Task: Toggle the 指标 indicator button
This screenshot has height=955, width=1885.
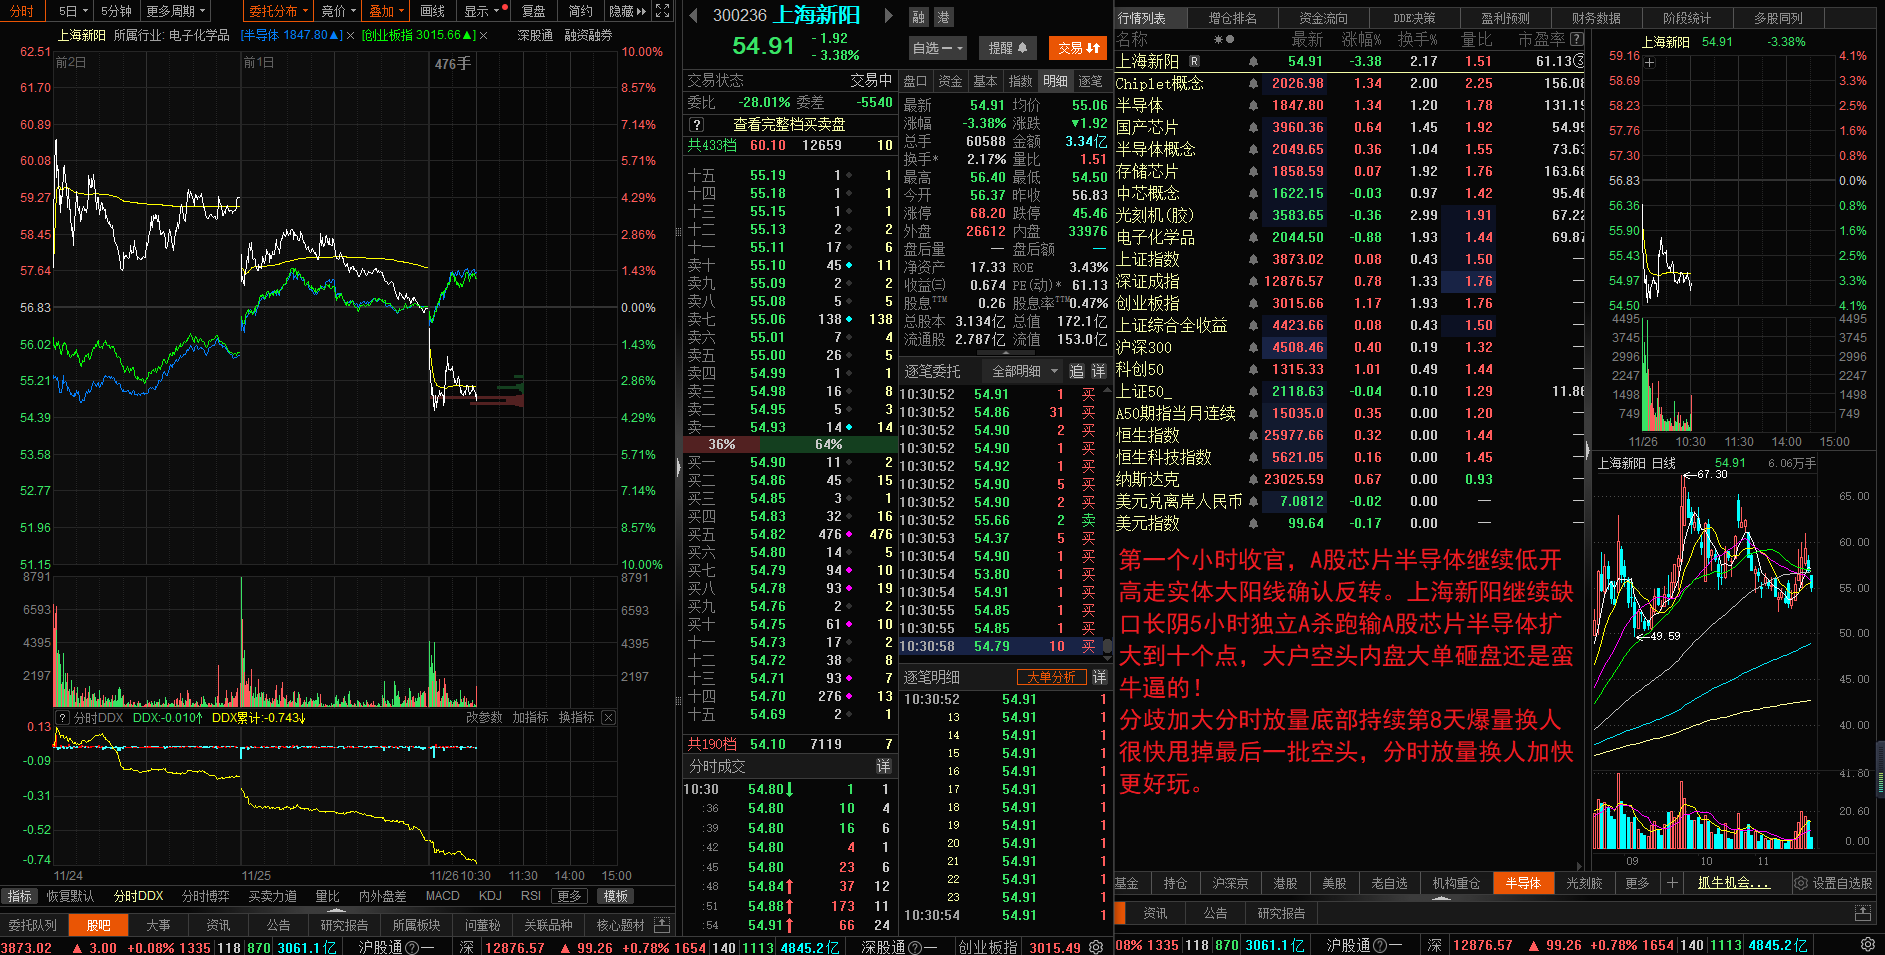Action: coord(19,896)
